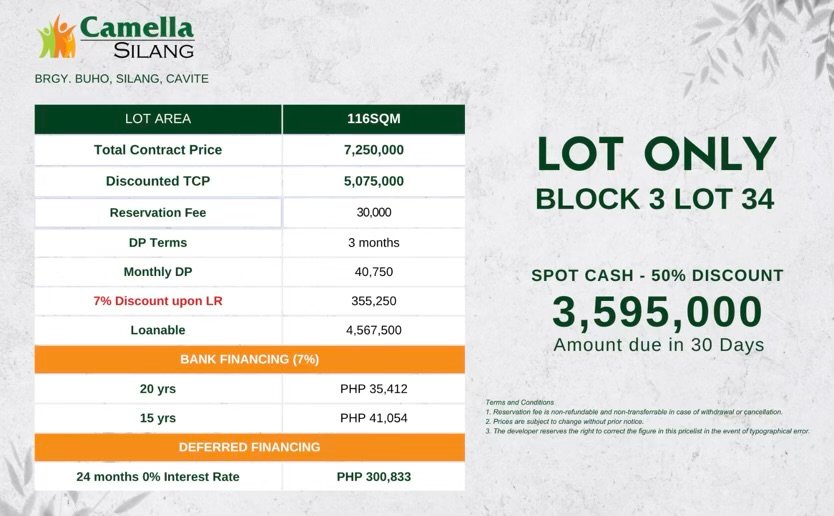Click the 116SQM header value
The width and height of the screenshot is (834, 516).
click(374, 119)
